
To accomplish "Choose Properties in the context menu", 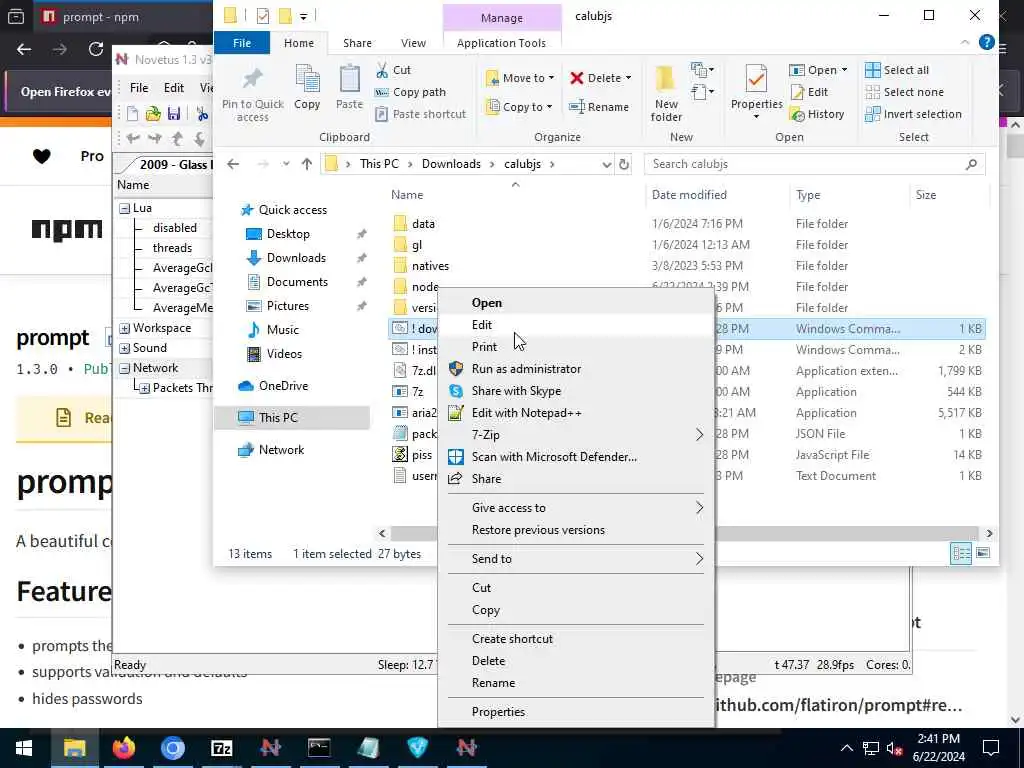I will (x=575, y=712).
